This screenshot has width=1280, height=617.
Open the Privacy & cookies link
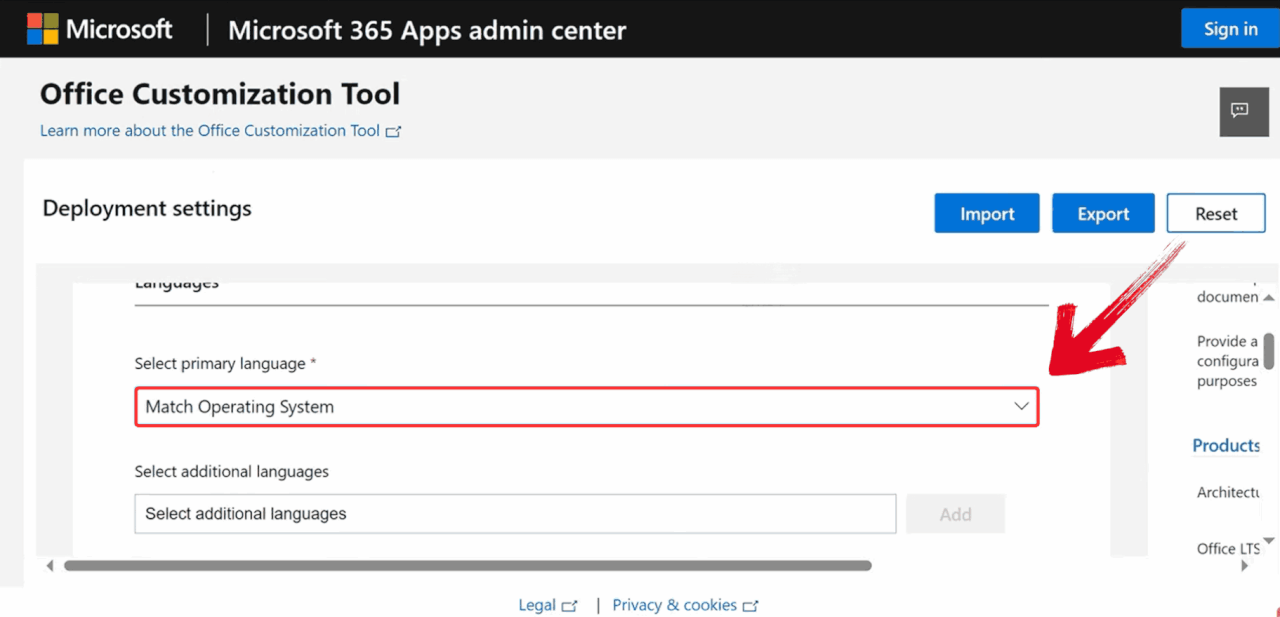(x=674, y=605)
